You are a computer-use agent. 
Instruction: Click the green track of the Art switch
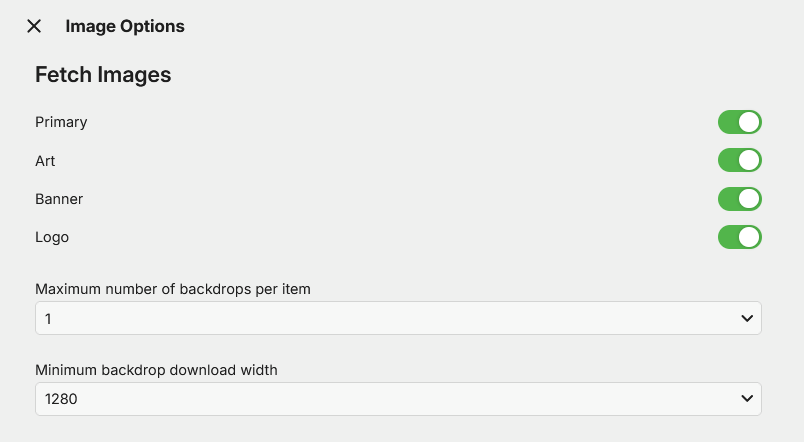click(x=727, y=160)
